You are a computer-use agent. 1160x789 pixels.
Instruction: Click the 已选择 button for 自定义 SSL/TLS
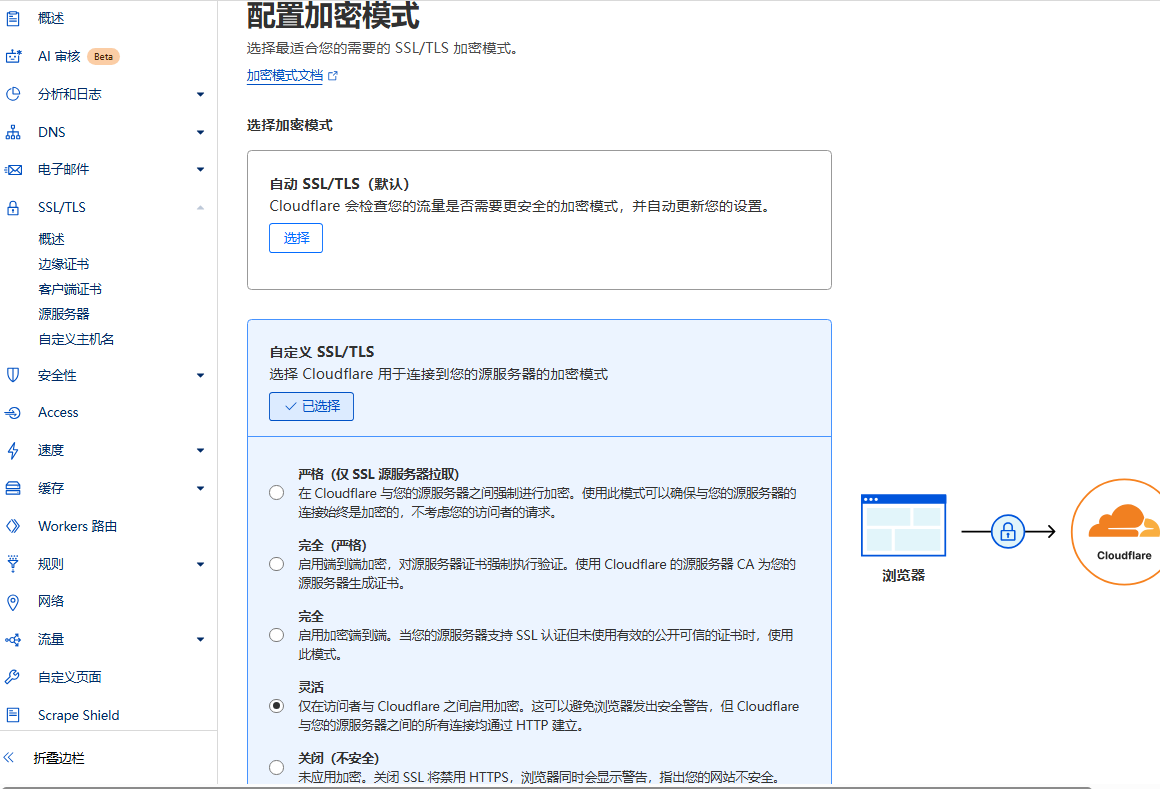[x=311, y=407]
